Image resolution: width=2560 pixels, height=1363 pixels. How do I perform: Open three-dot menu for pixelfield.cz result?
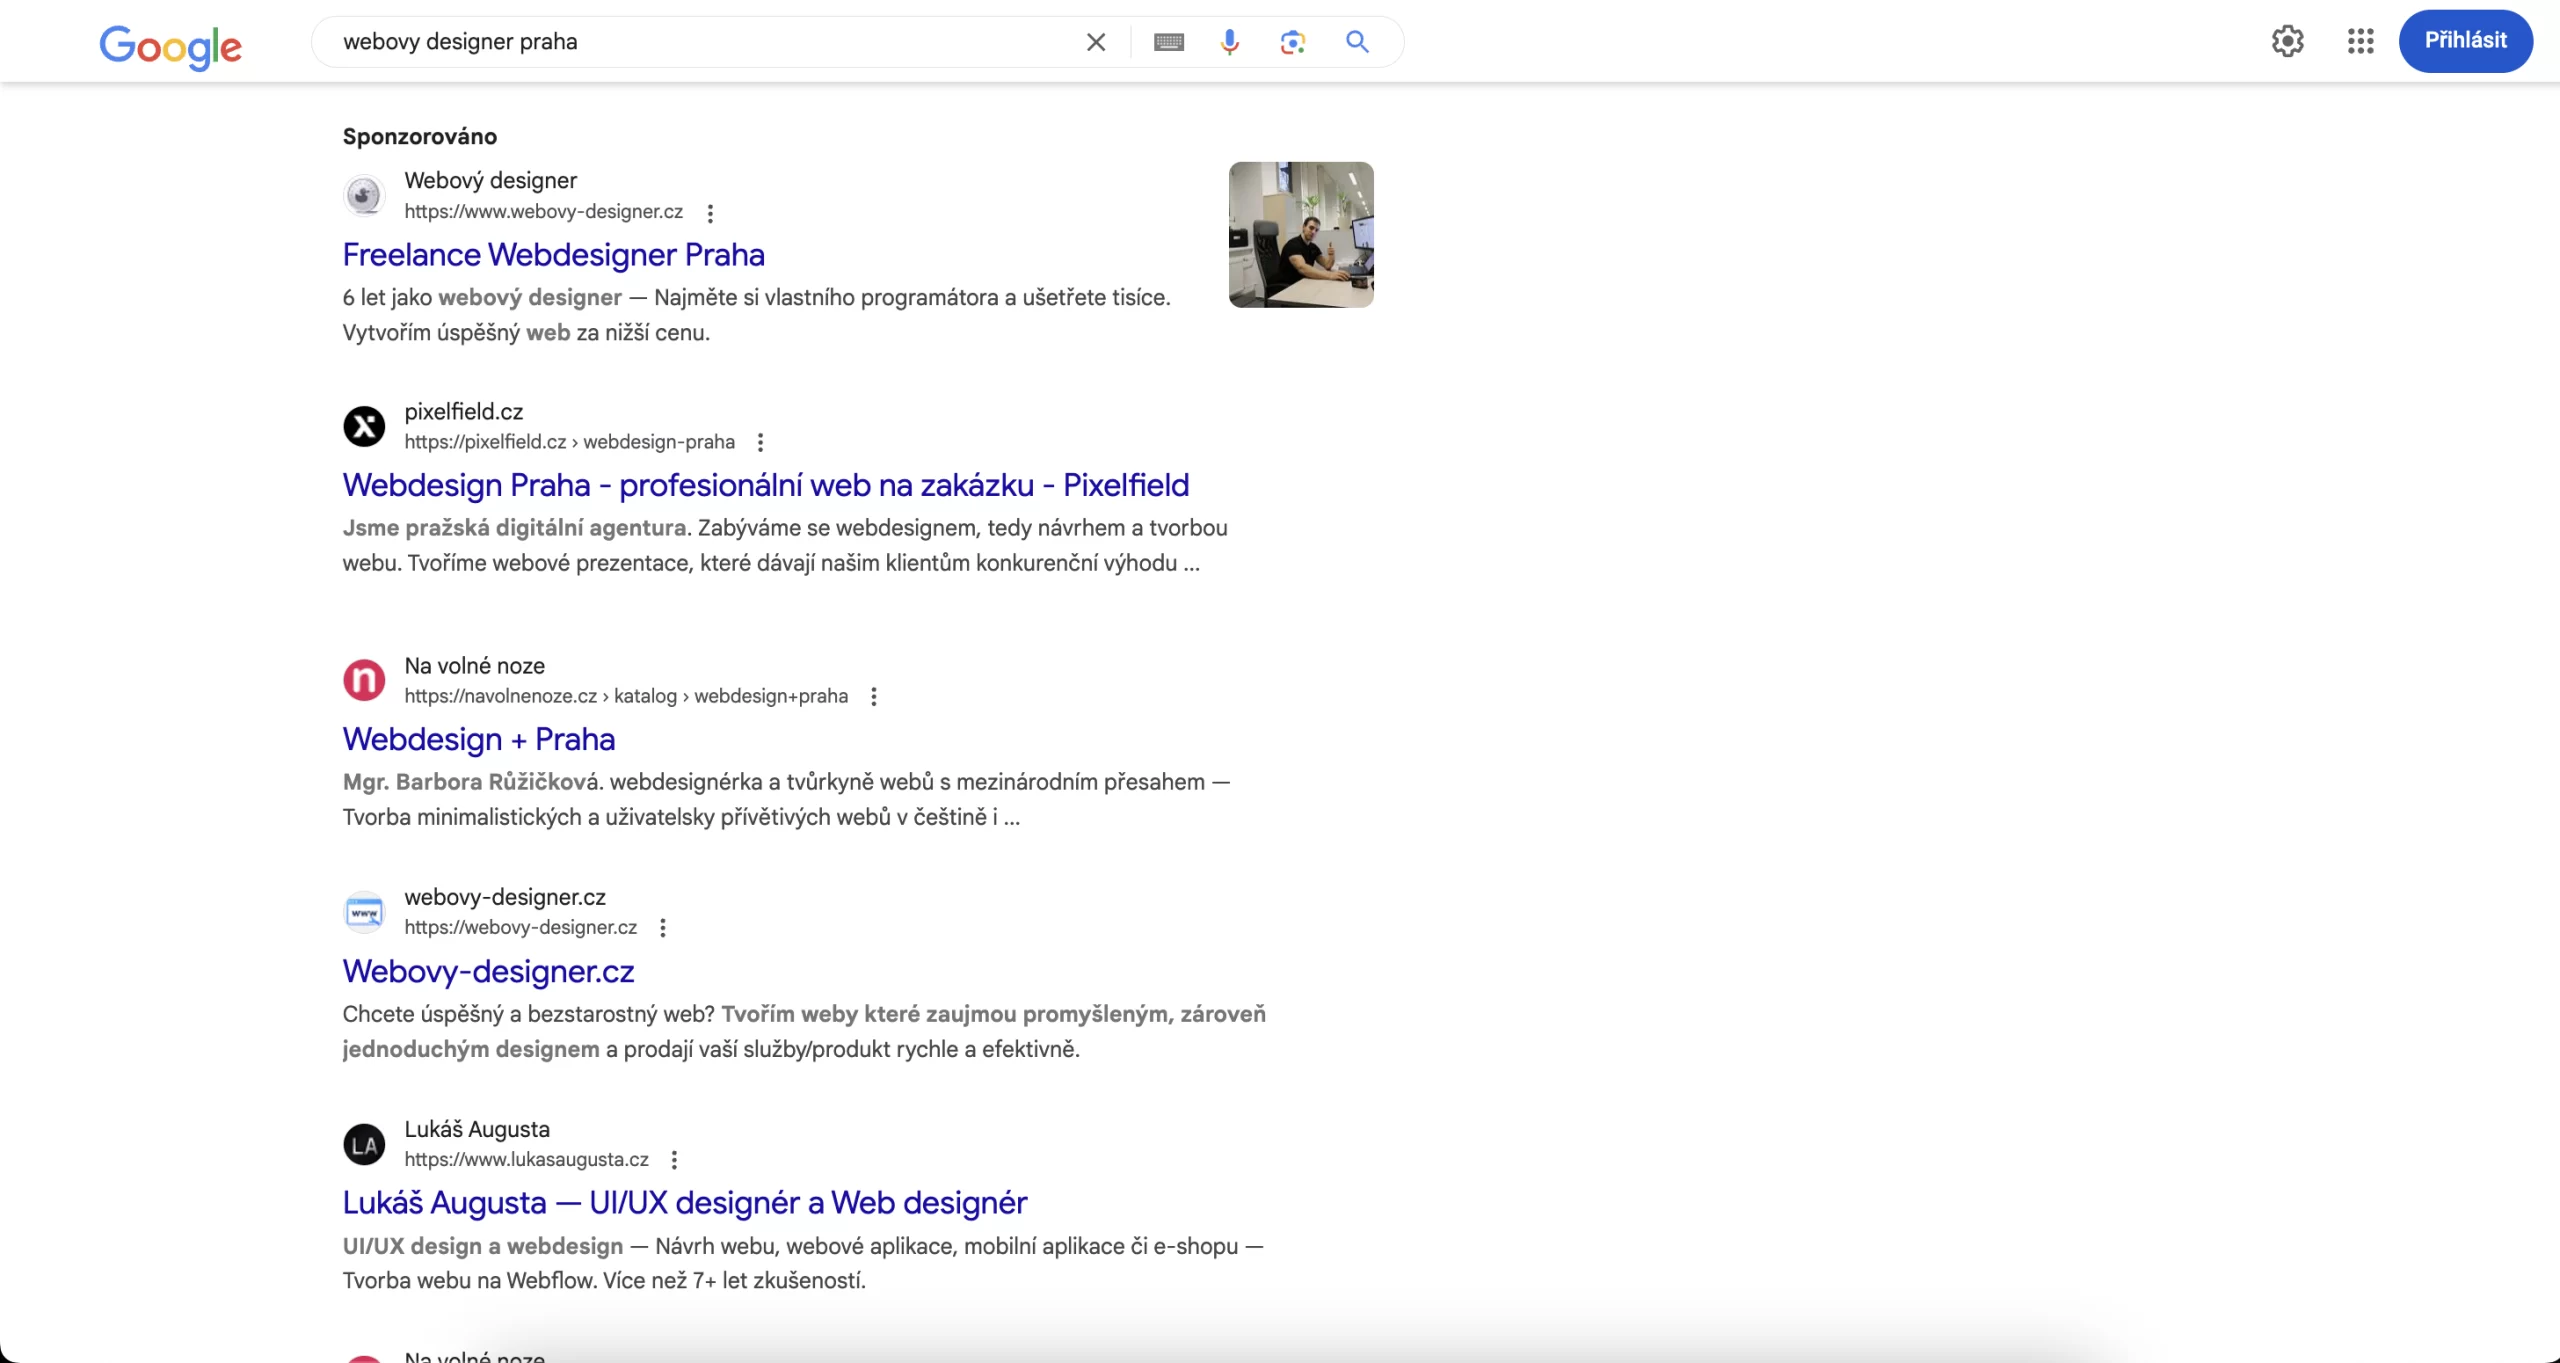(x=760, y=443)
